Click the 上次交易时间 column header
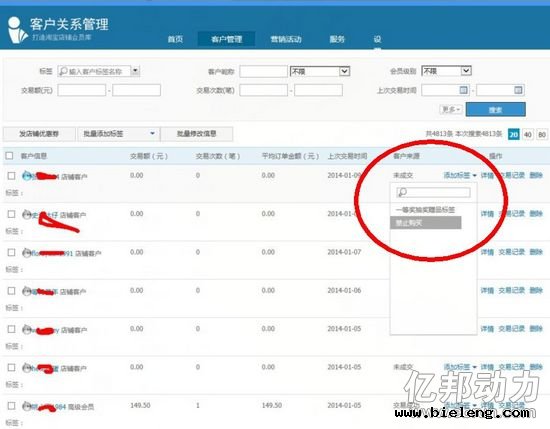The image size is (550, 429). pos(347,156)
